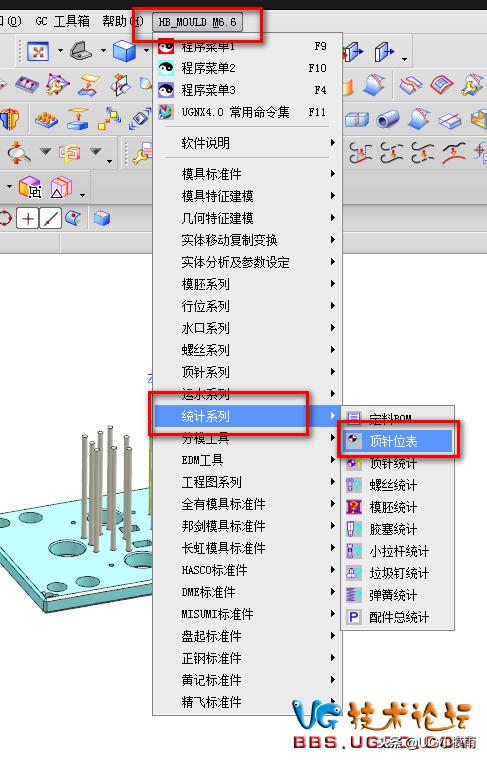The height and width of the screenshot is (760, 487).
Task: Select 程序菜单2 menu entry
Action: [248, 68]
